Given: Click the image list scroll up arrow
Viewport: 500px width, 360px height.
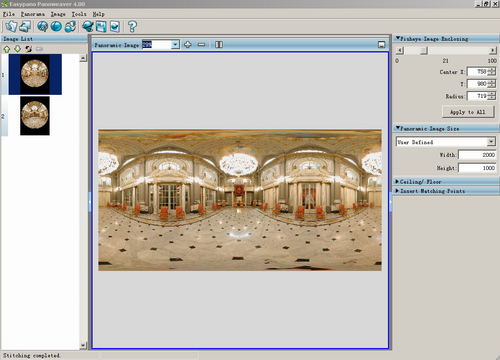Looking at the screenshot, I should click(83, 58).
